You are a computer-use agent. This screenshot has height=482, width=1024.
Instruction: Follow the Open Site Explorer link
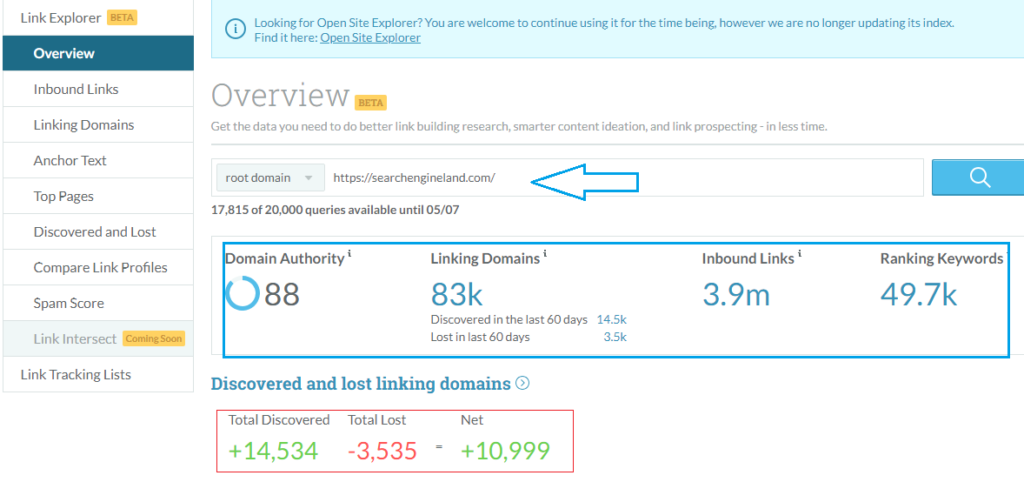(370, 38)
